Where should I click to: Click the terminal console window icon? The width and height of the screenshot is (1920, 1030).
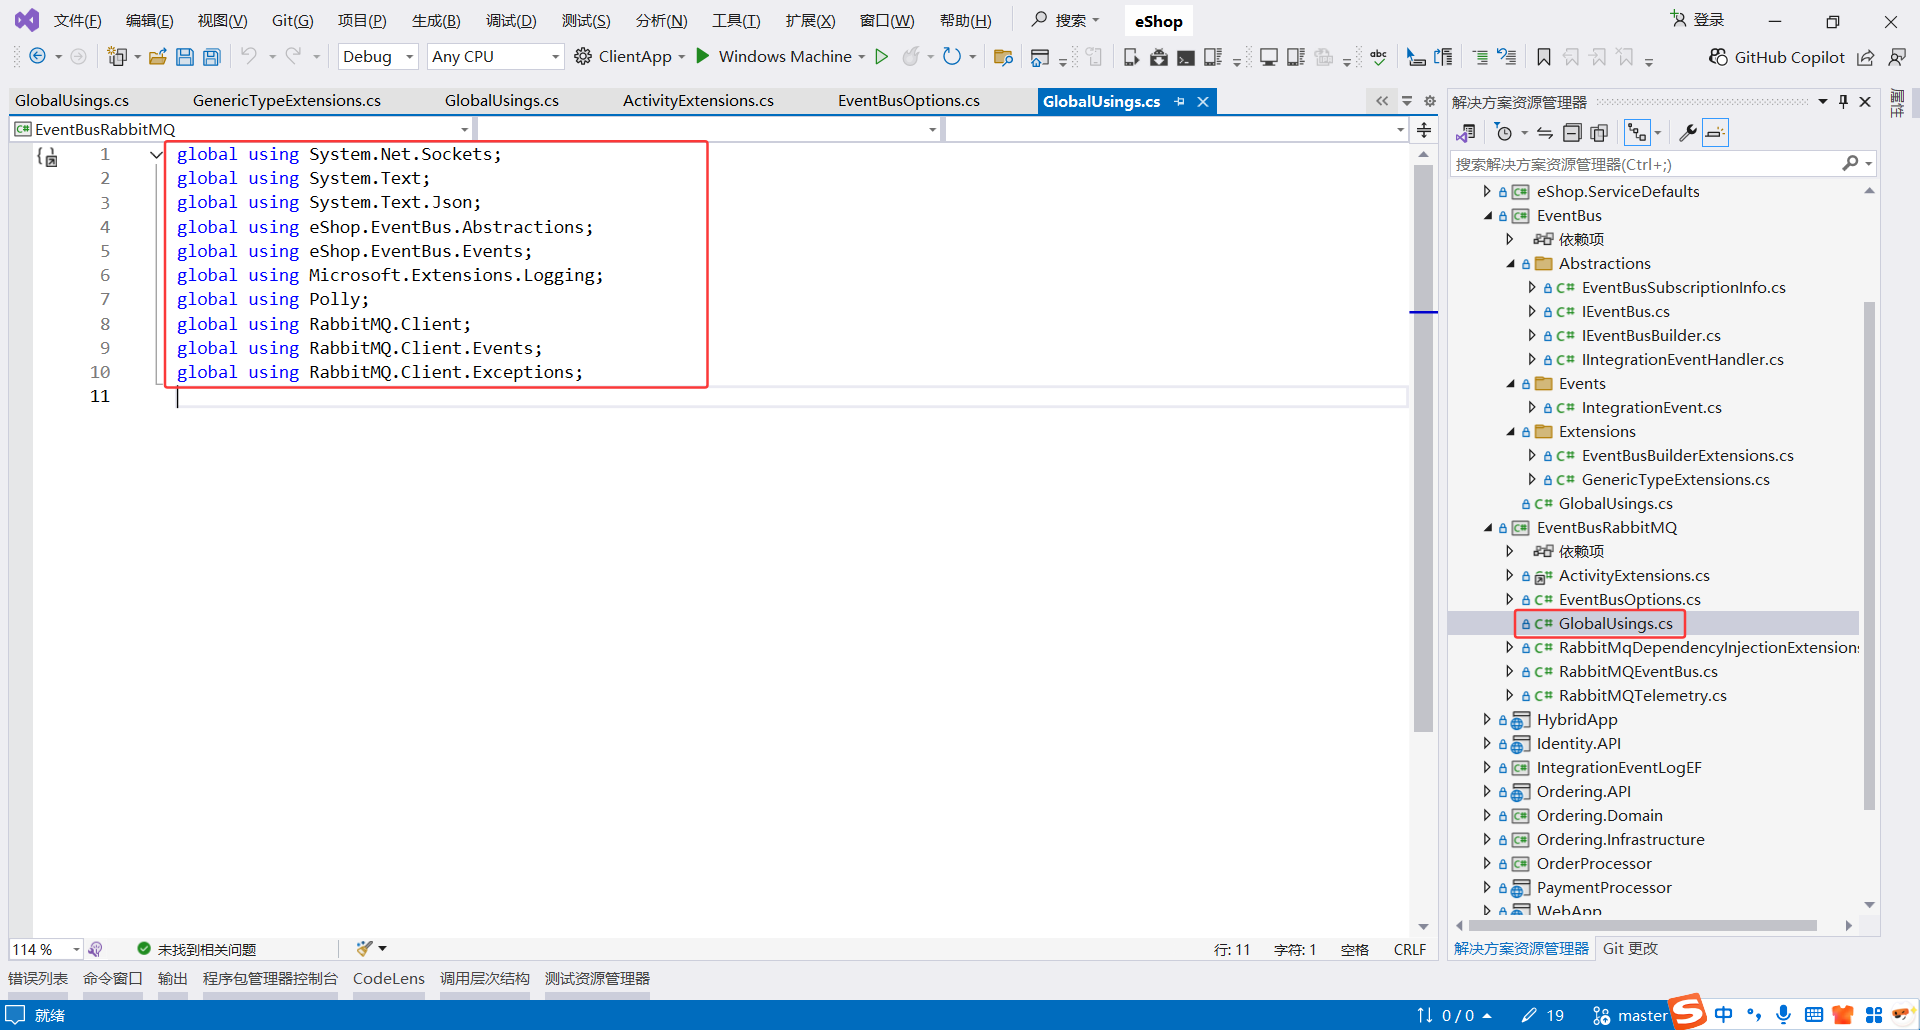[1185, 57]
